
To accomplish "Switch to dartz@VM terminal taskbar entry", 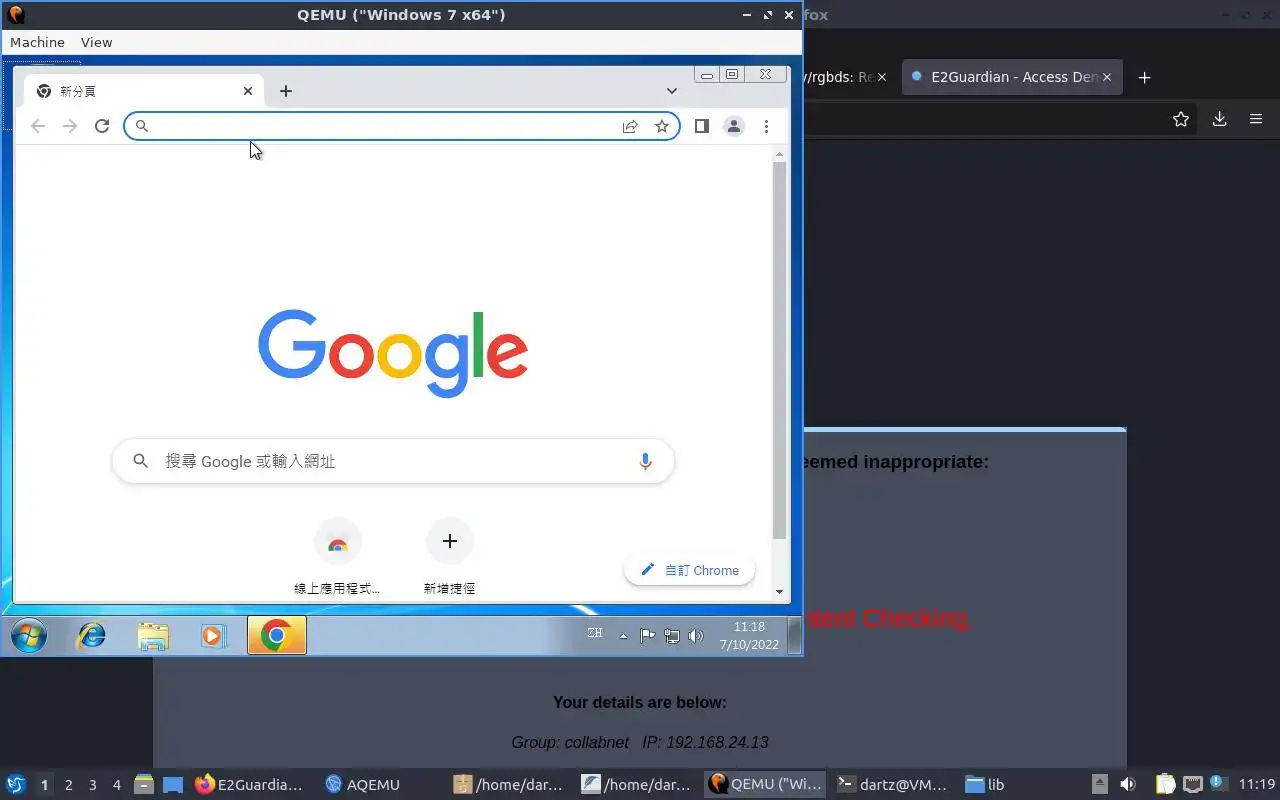I will click(893, 785).
